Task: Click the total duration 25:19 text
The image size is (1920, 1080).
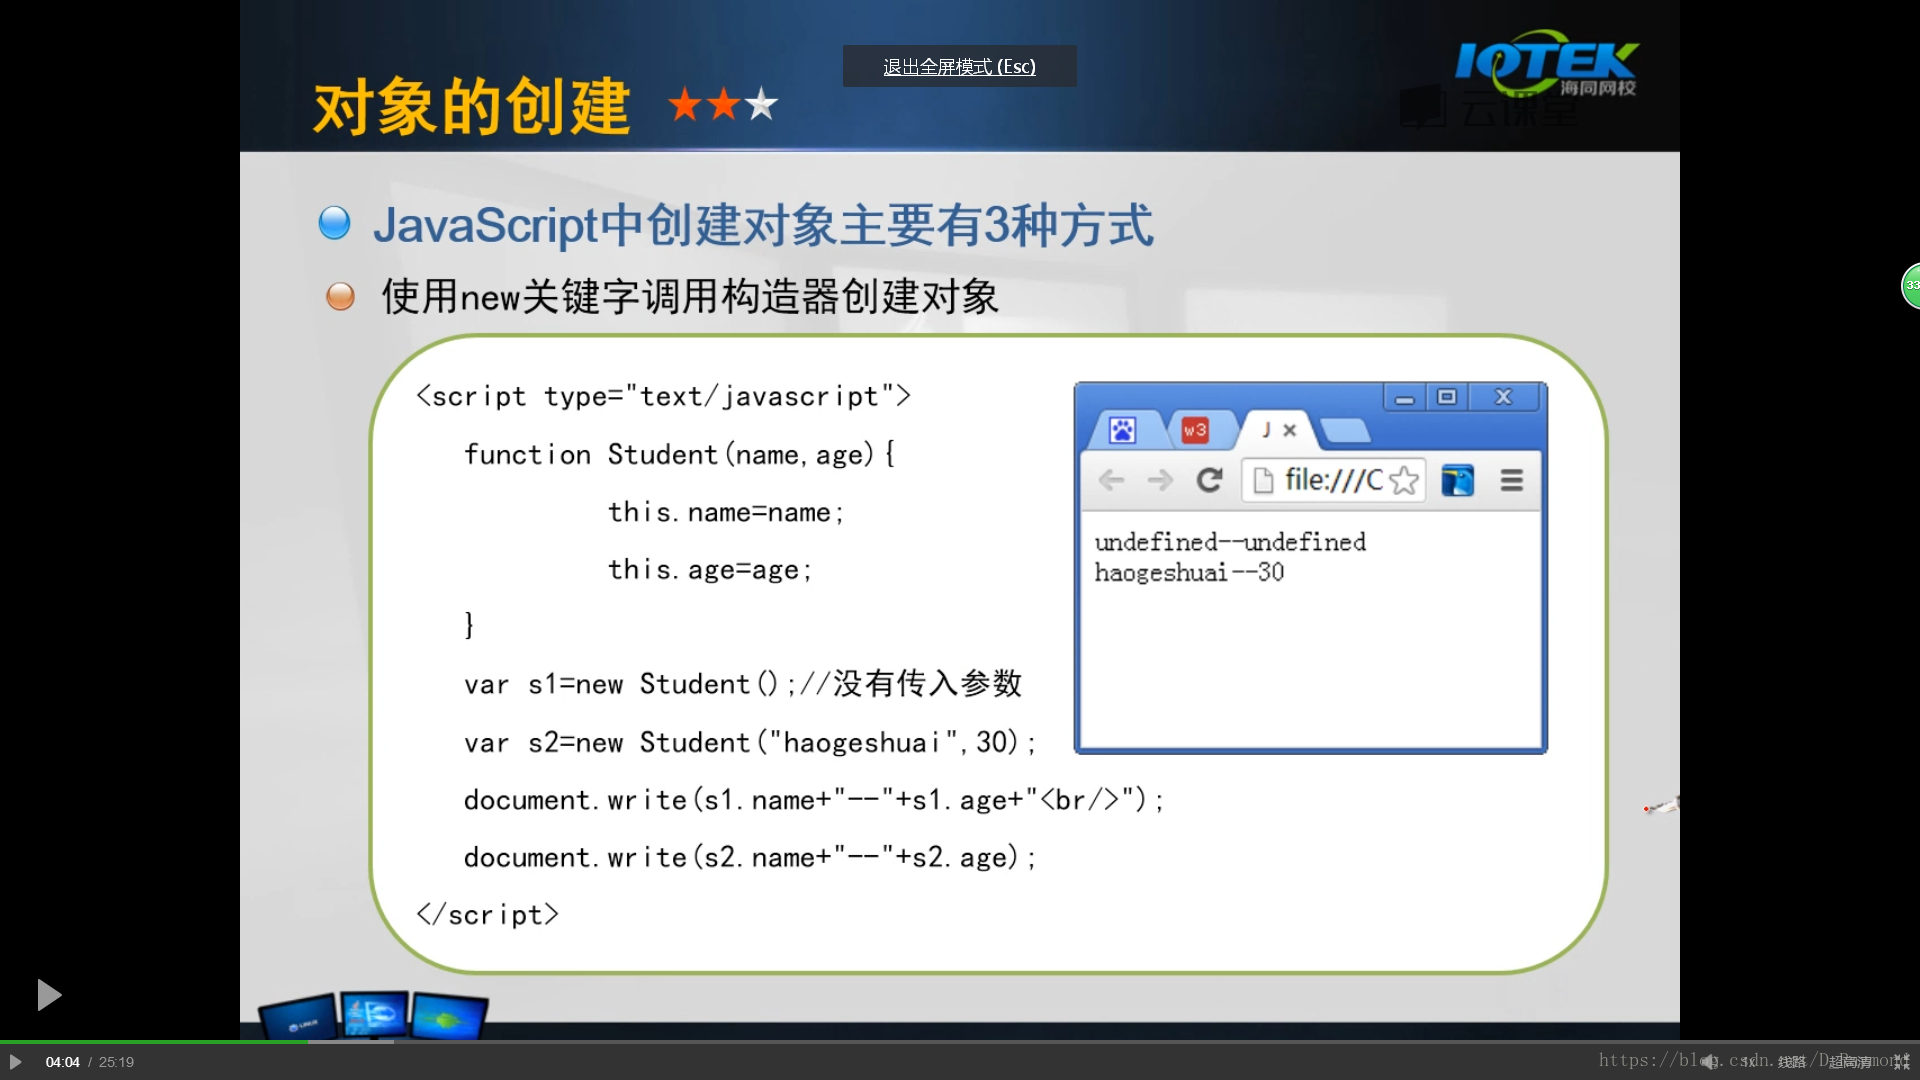Action: (x=116, y=1062)
